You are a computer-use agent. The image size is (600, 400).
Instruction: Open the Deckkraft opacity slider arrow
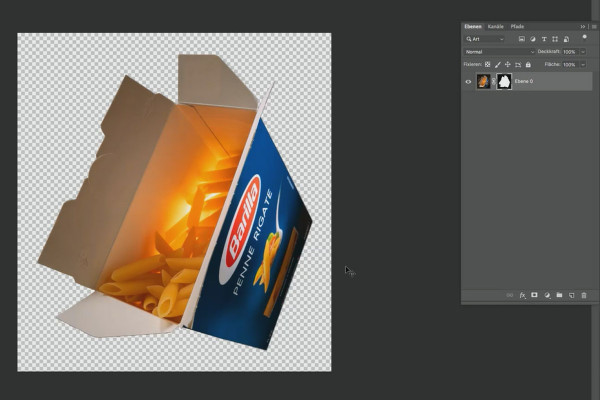[583, 52]
